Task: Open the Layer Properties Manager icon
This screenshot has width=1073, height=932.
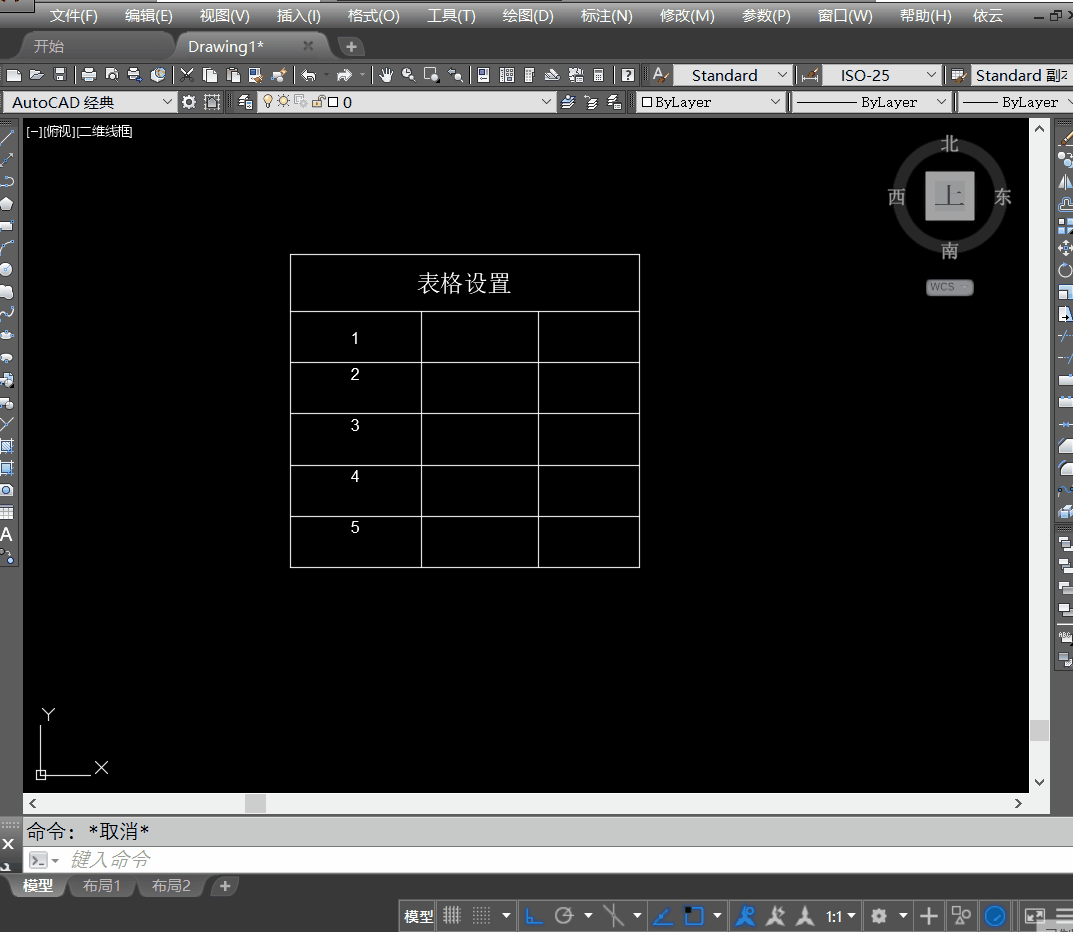Action: point(245,102)
